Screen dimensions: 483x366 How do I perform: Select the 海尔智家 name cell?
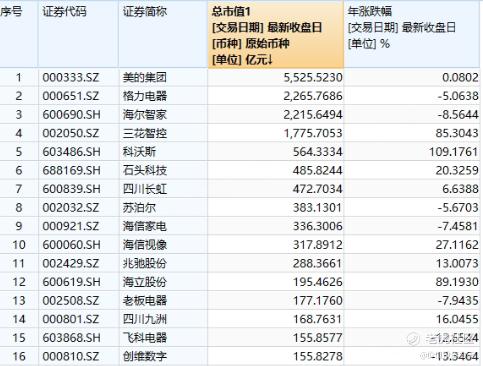point(163,115)
